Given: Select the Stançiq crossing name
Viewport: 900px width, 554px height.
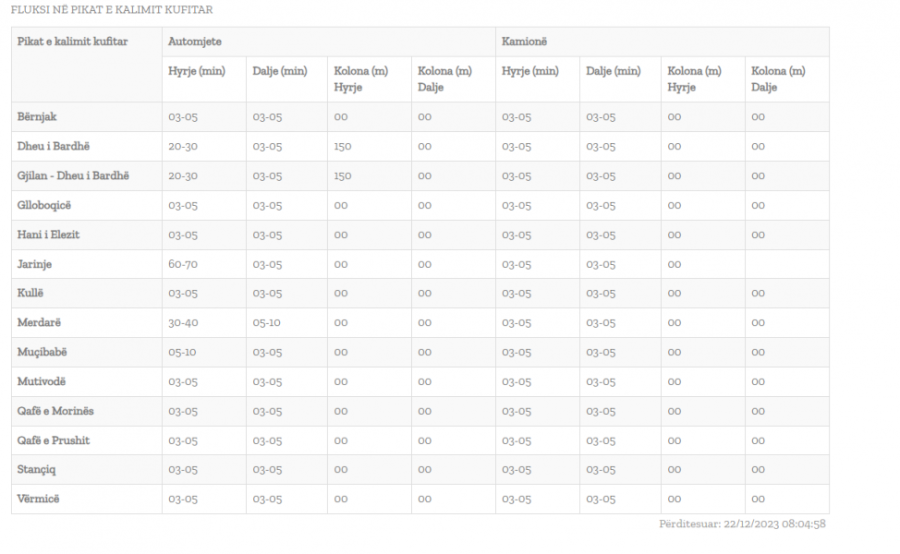Looking at the screenshot, I should pos(39,470).
